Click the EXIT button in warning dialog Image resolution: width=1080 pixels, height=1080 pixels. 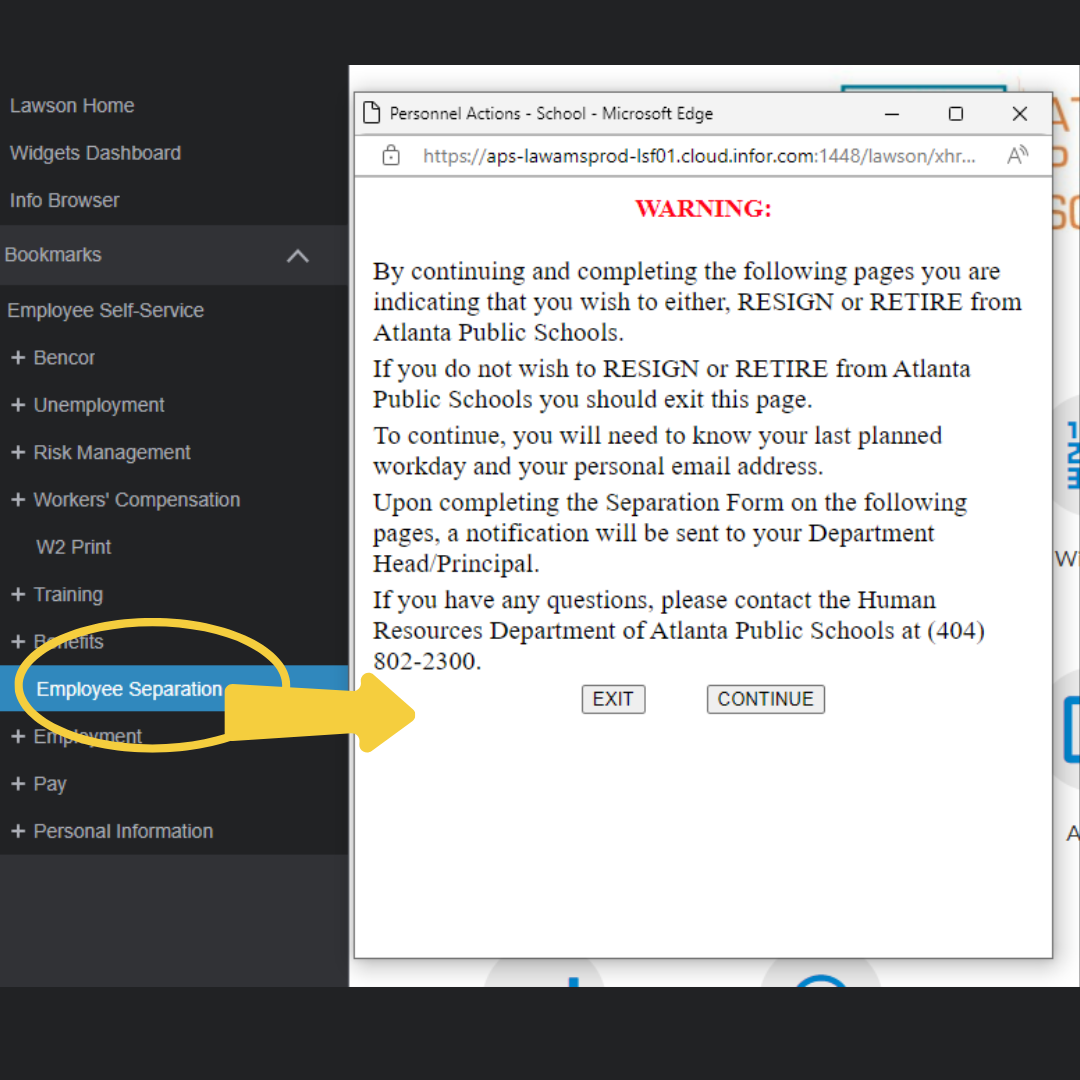coord(613,699)
